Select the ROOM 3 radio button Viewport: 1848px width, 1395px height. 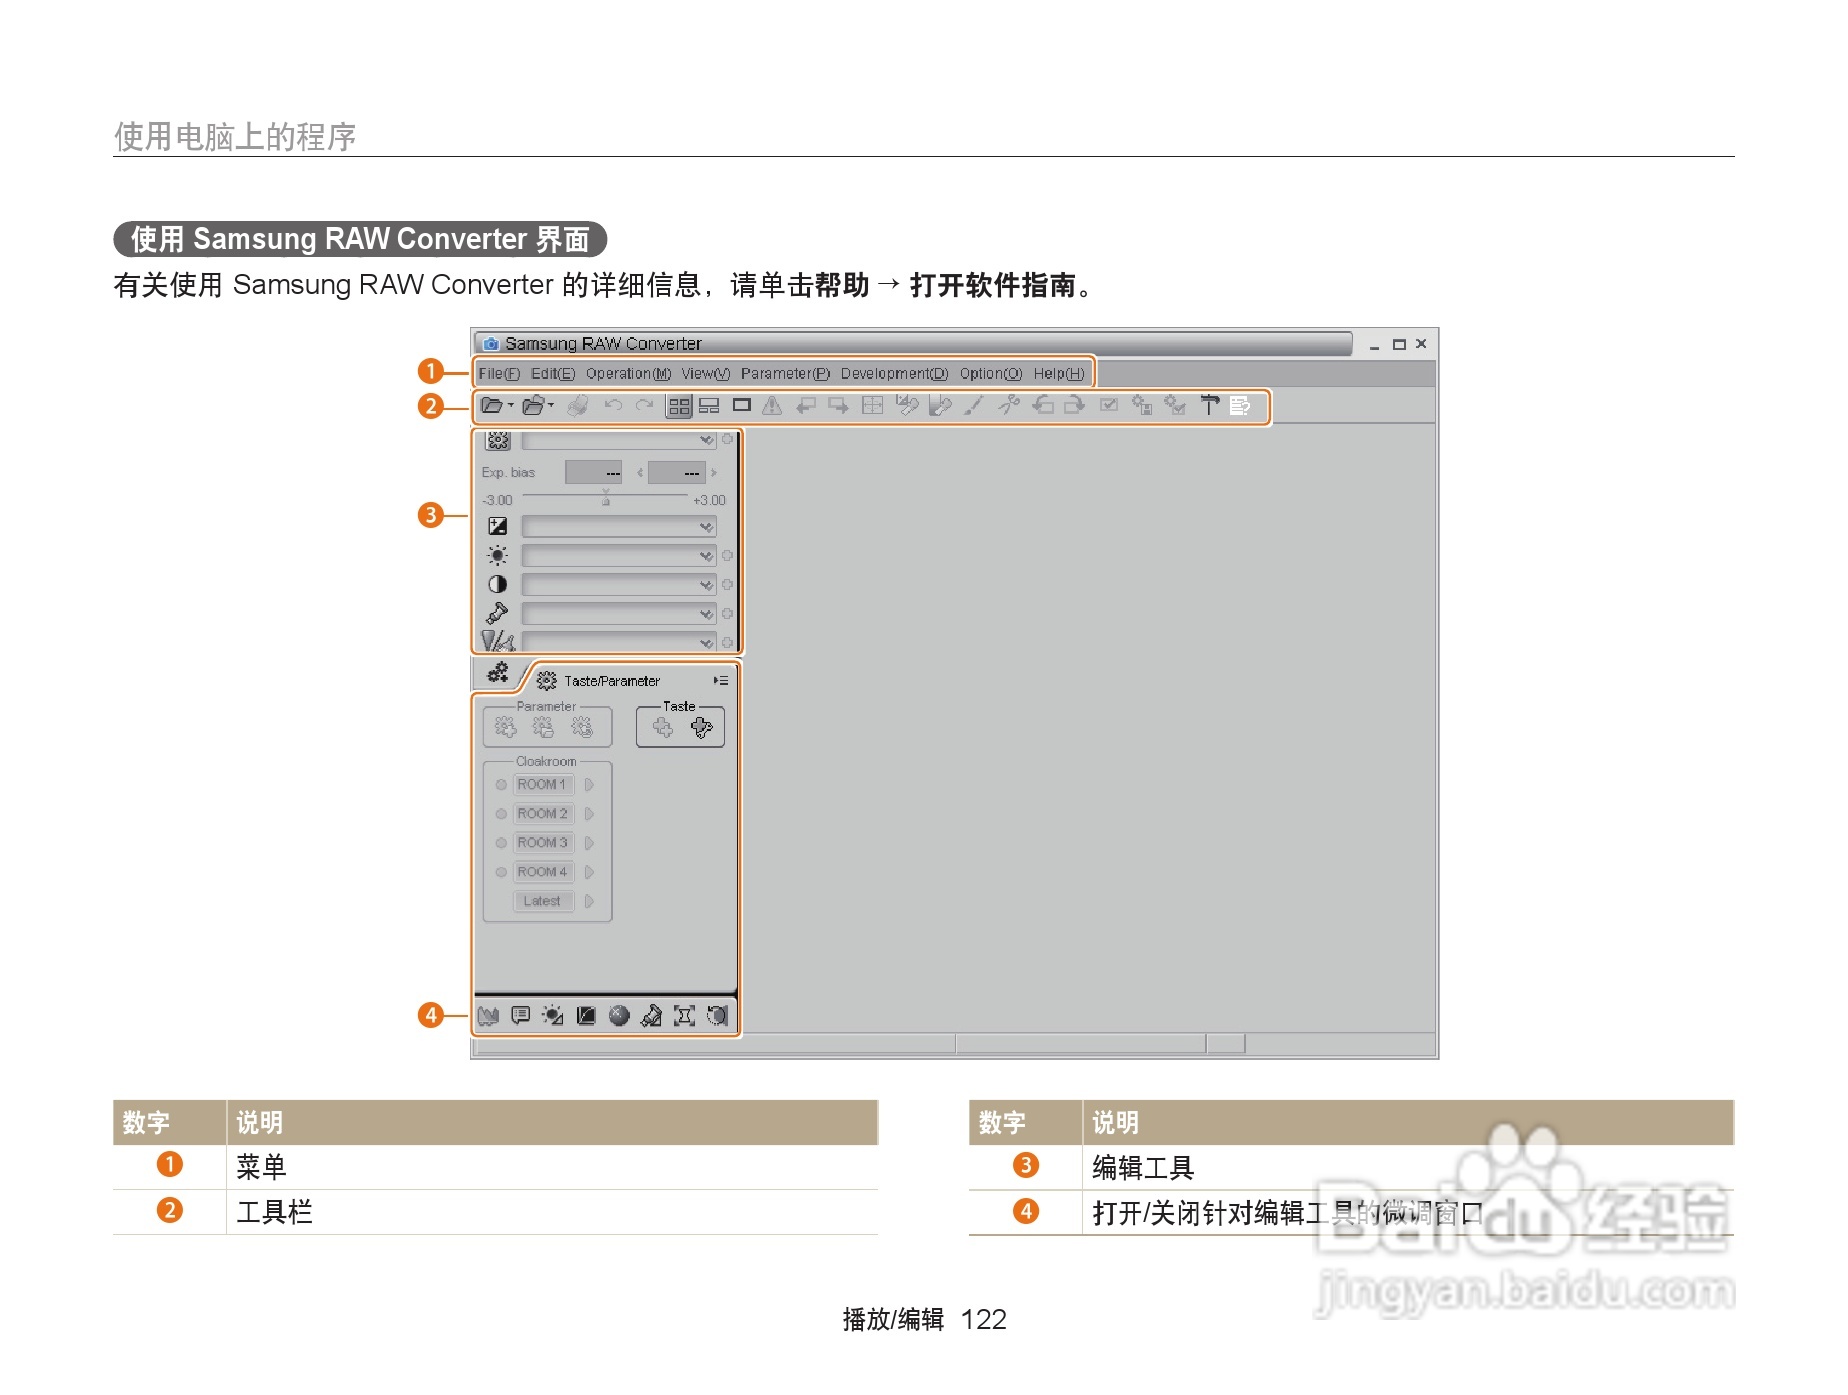coord(501,843)
